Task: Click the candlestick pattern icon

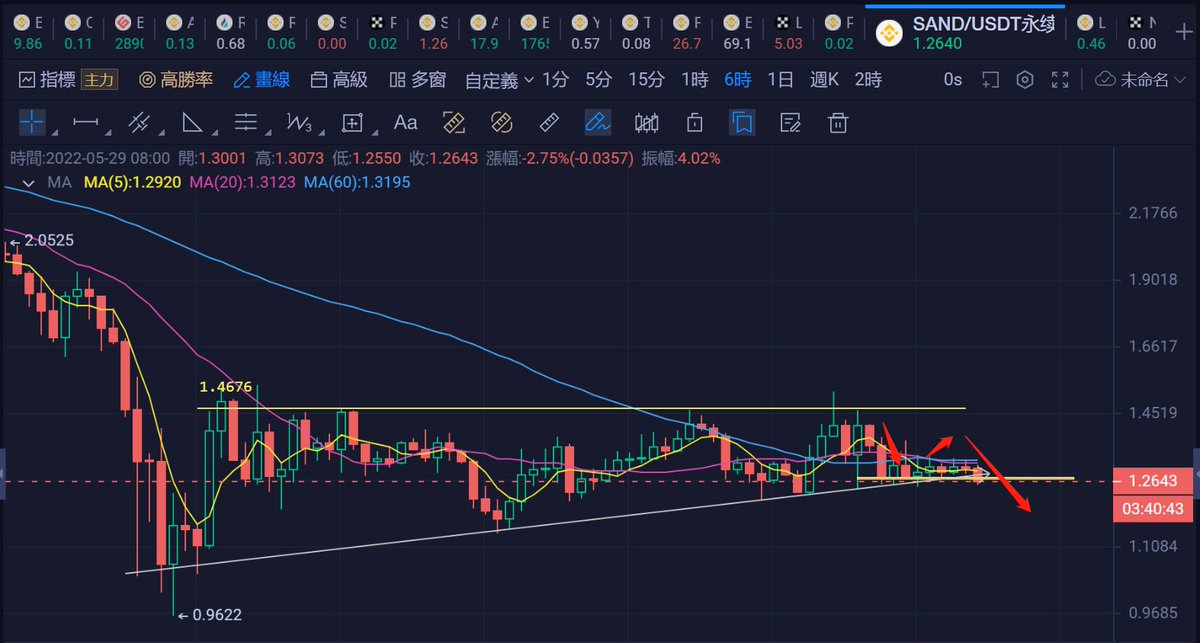Action: click(x=647, y=122)
